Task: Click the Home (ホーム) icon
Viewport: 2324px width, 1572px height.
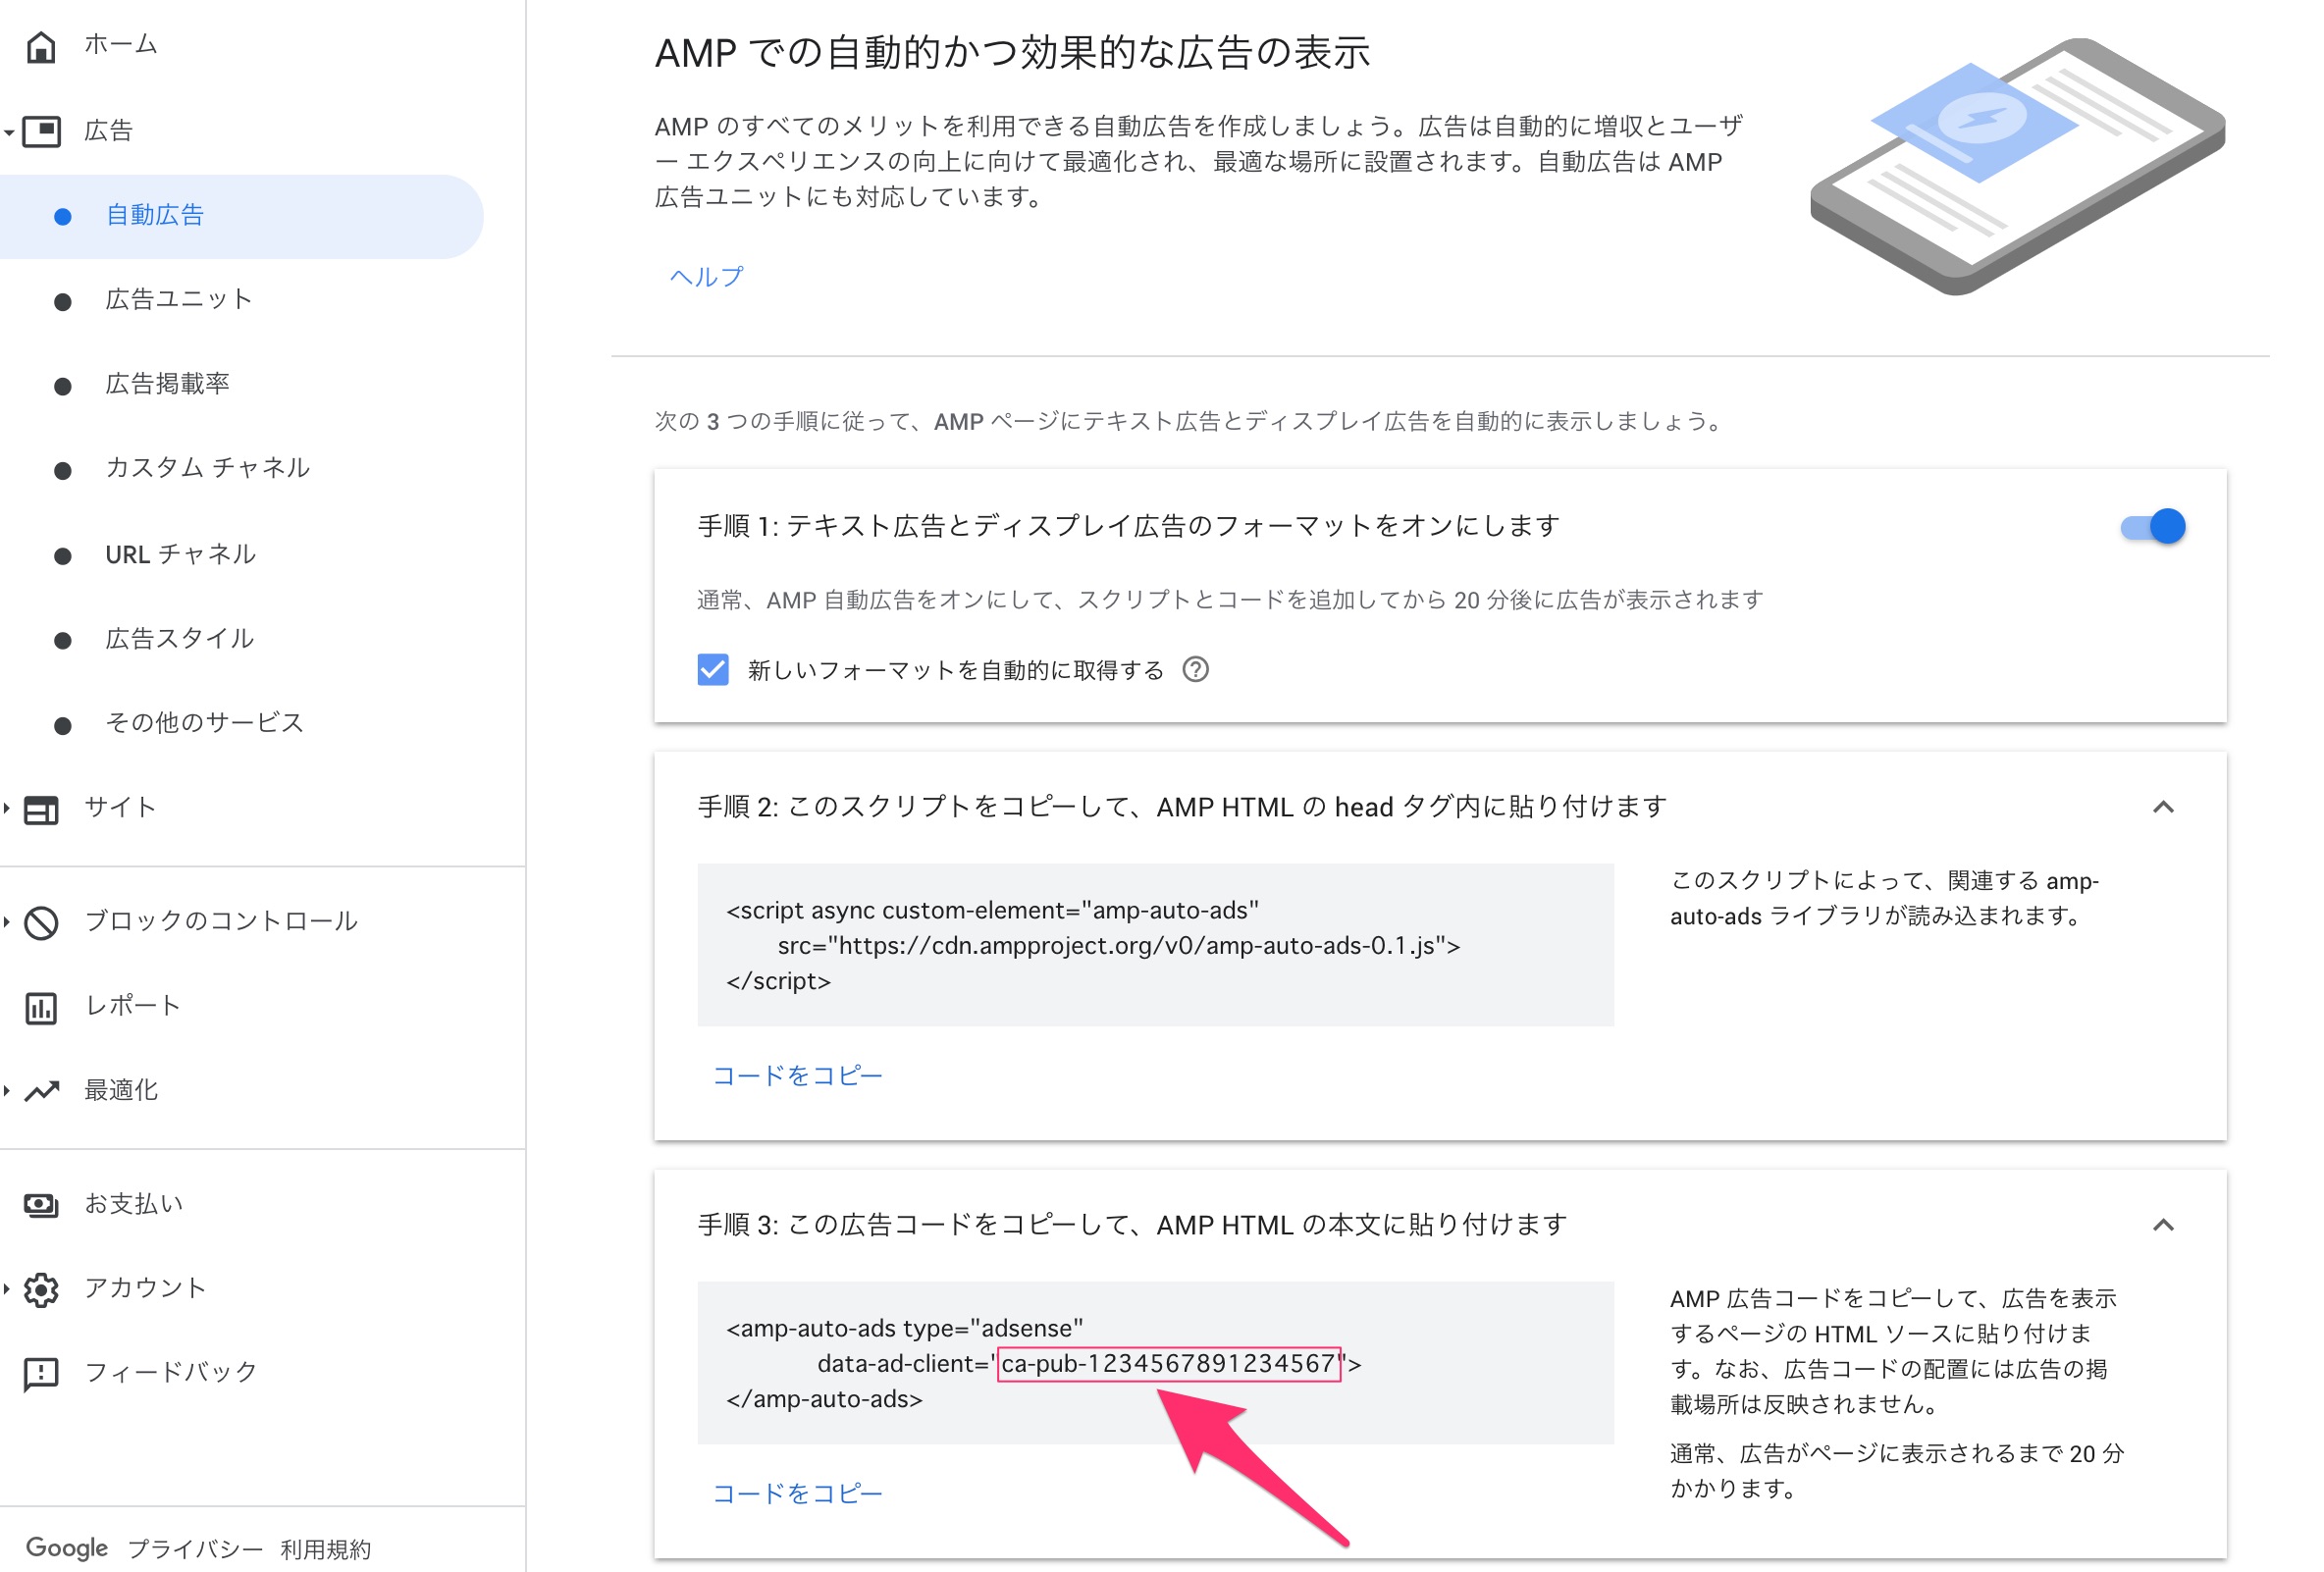Action: coord(41,46)
